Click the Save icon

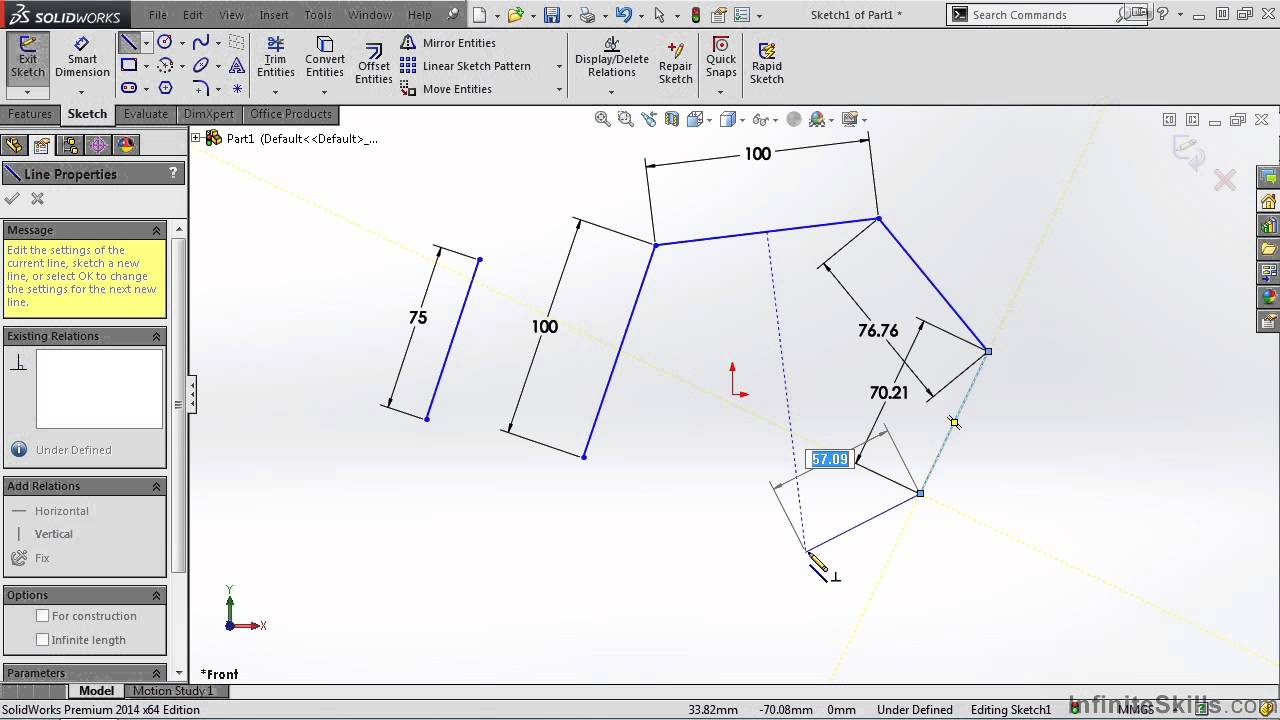click(x=551, y=15)
